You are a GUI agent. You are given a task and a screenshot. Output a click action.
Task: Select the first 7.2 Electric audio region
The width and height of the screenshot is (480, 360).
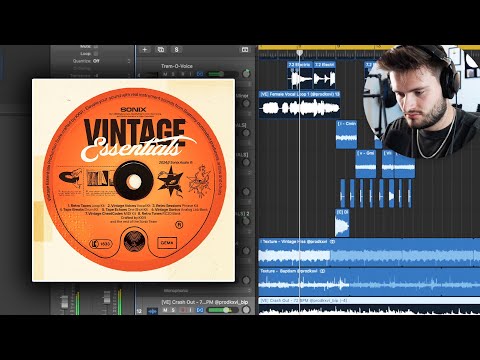(300, 75)
